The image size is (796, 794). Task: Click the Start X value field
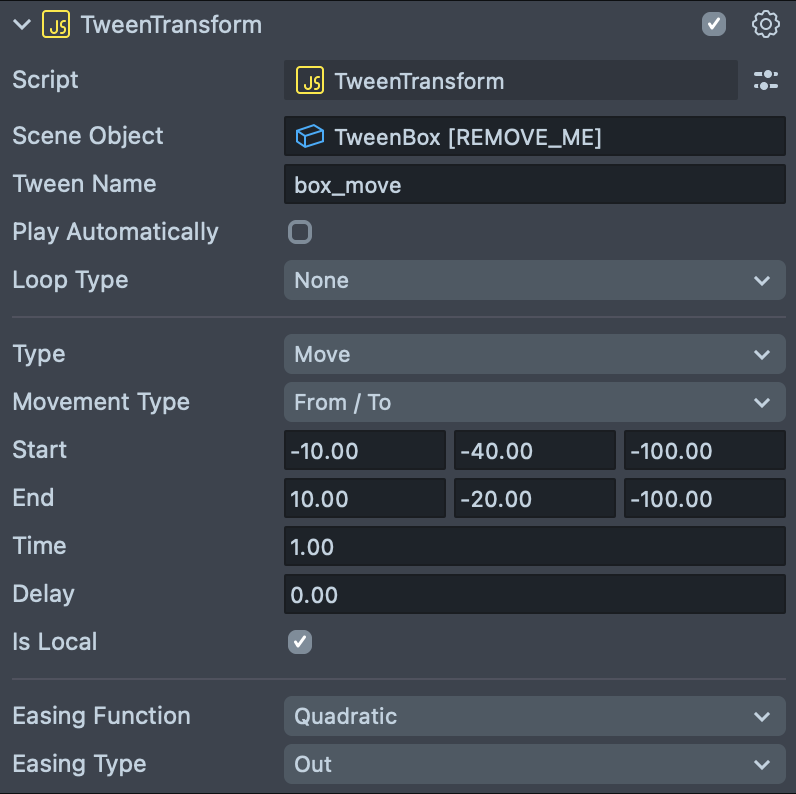coord(364,451)
